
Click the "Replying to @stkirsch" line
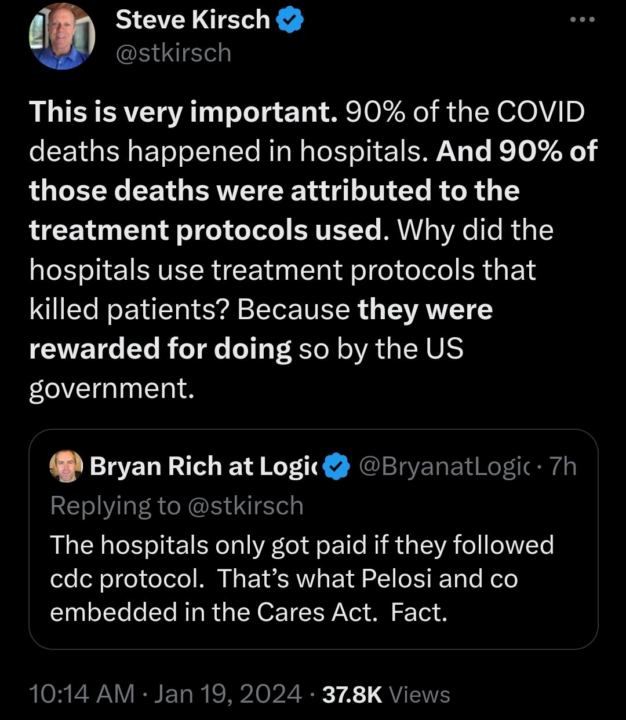point(176,505)
